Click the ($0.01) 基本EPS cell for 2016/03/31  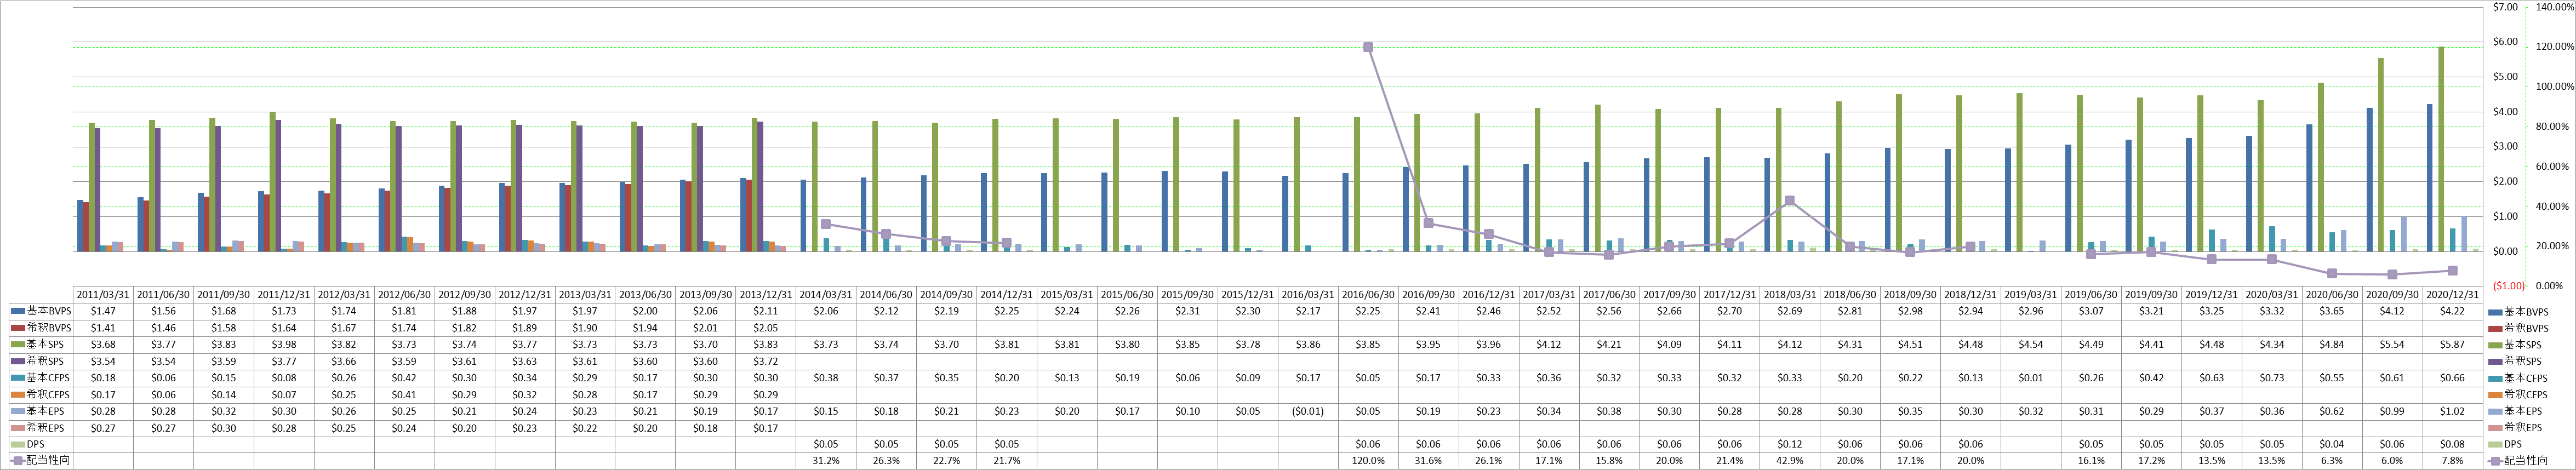pyautogui.click(x=1308, y=411)
